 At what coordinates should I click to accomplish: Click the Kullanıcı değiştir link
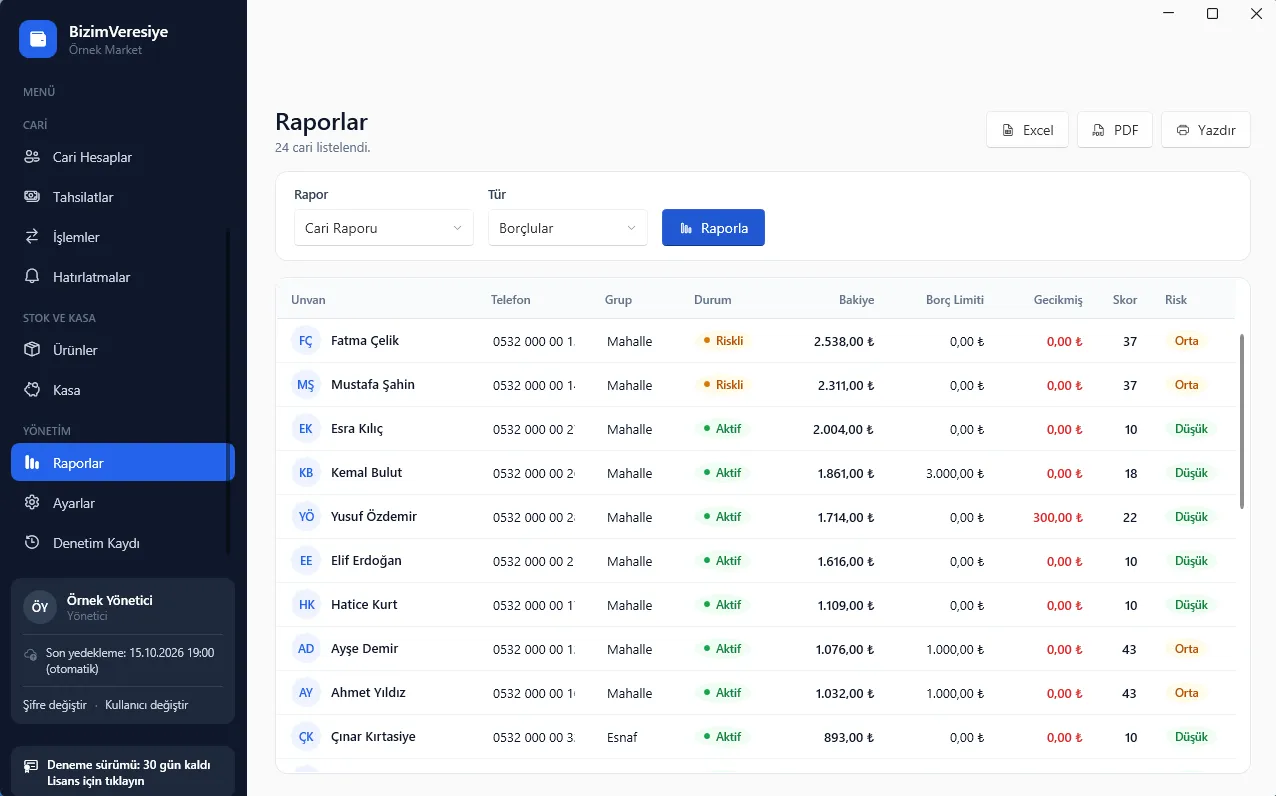pyautogui.click(x=146, y=705)
